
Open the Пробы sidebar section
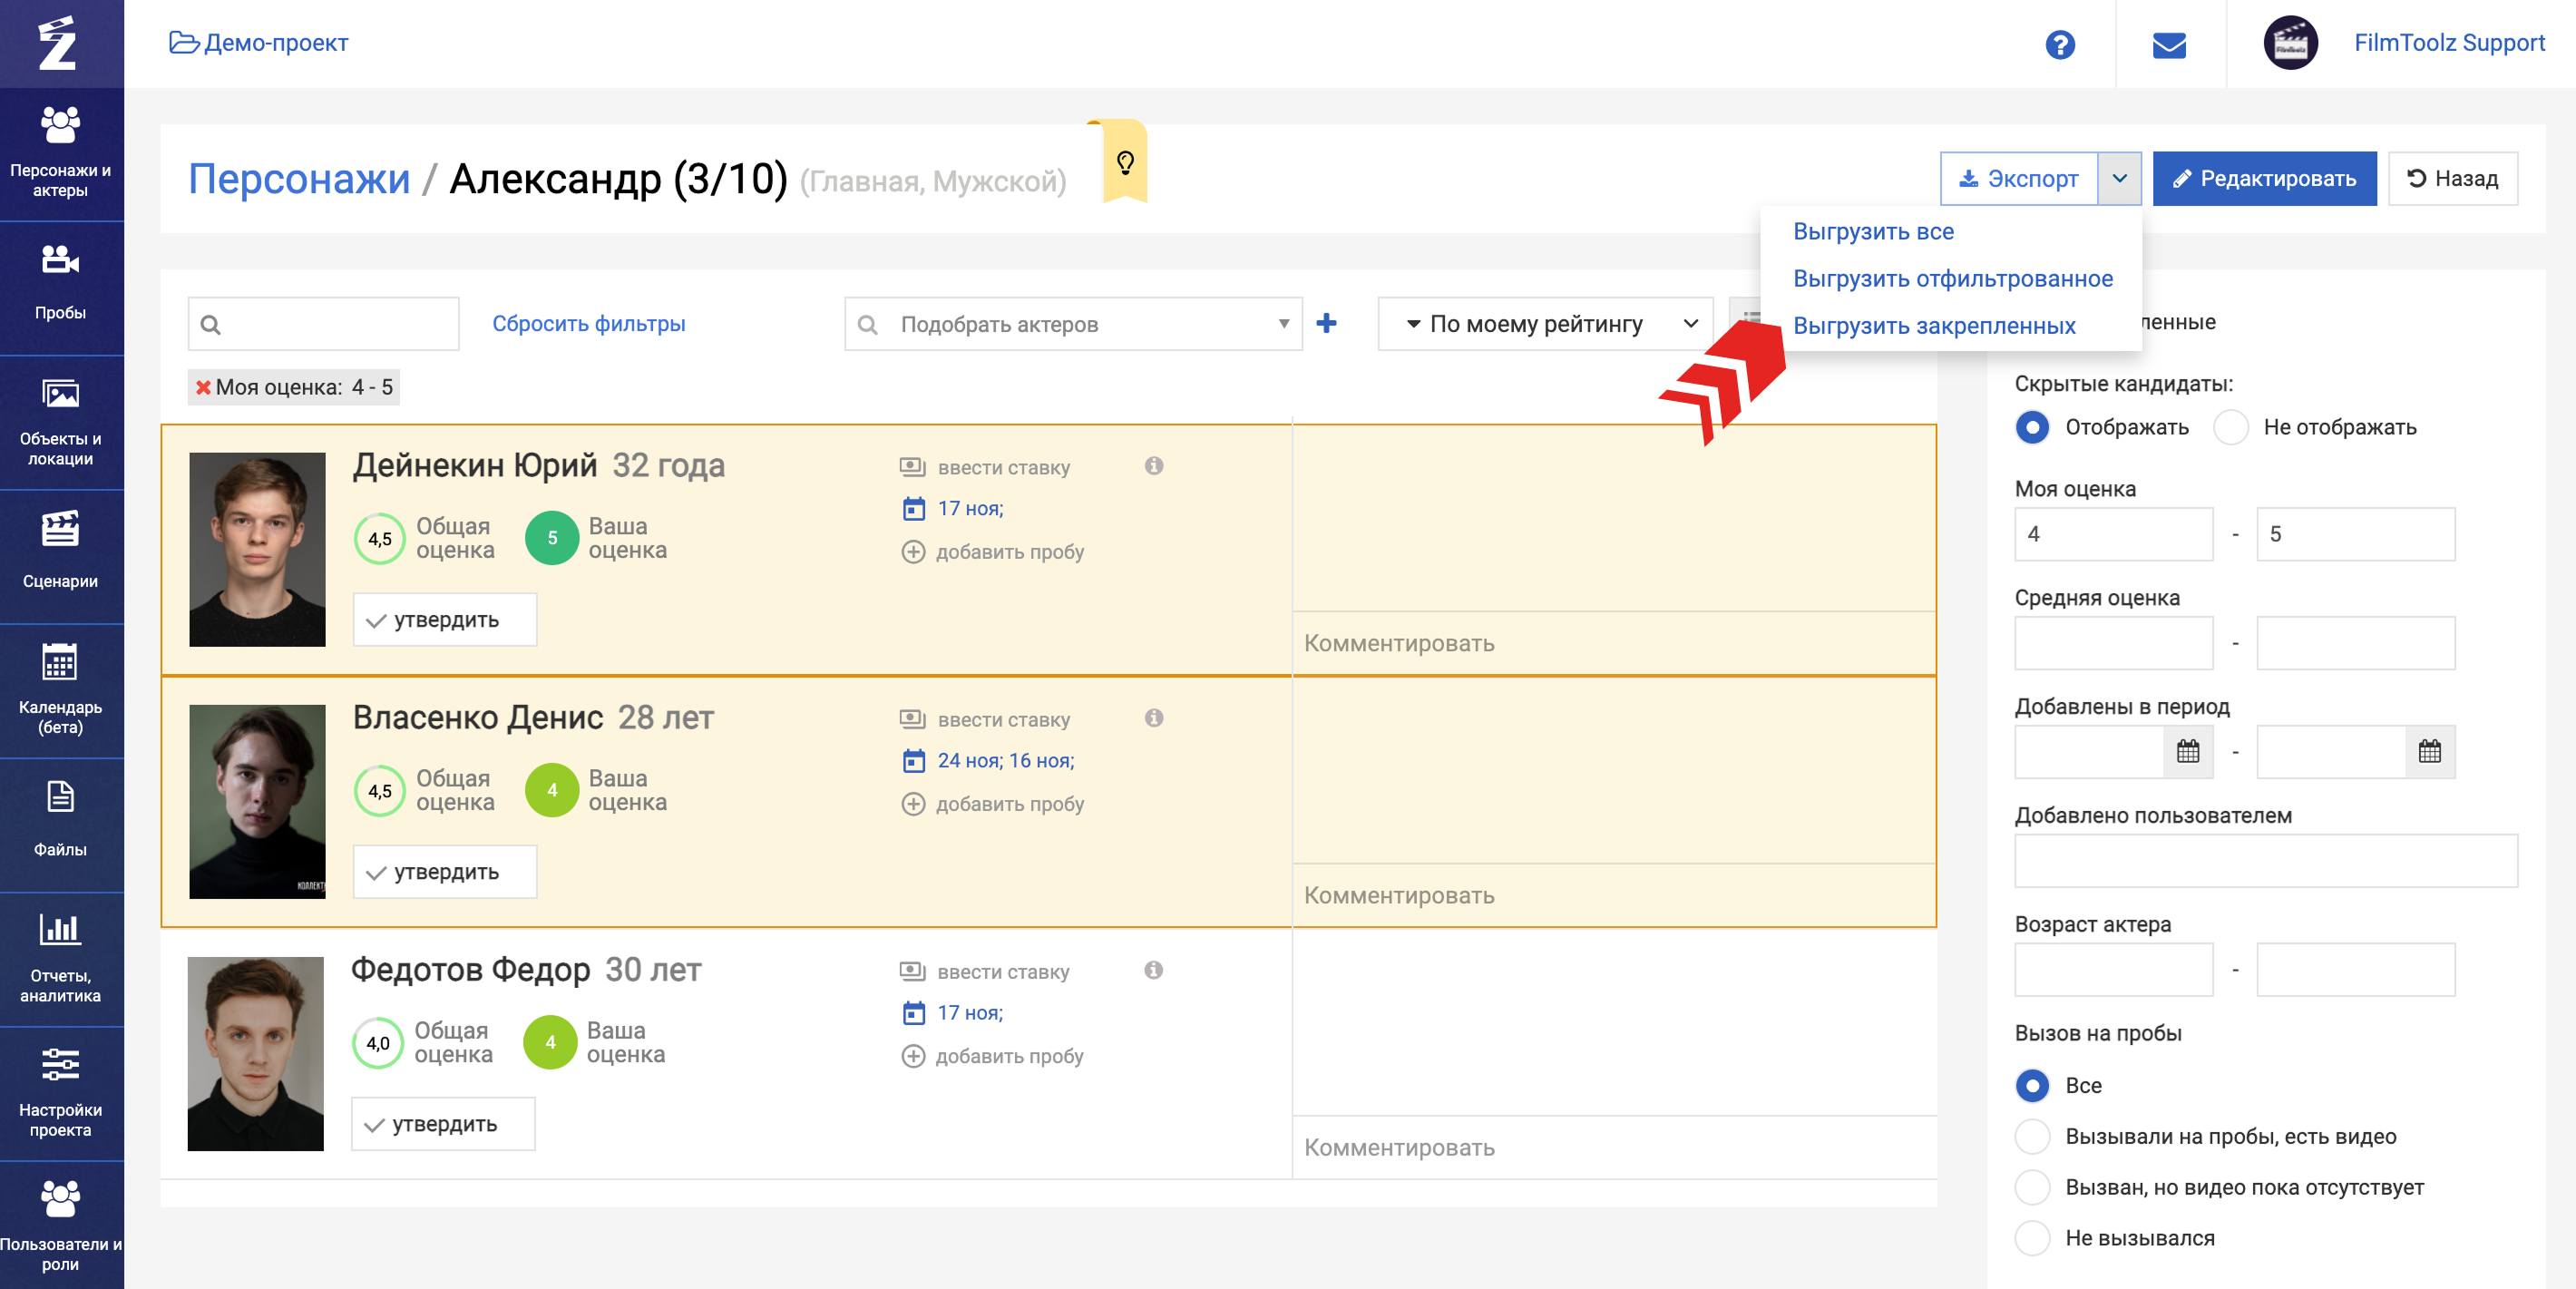(x=60, y=283)
